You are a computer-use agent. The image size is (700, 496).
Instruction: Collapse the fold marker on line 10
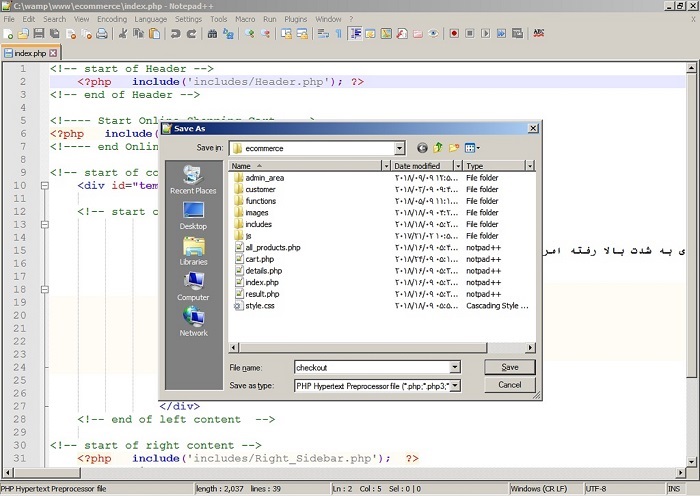45,185
